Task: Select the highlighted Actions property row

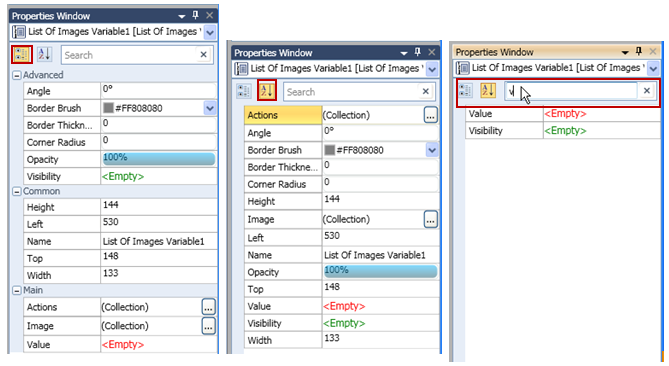Action: coord(283,115)
